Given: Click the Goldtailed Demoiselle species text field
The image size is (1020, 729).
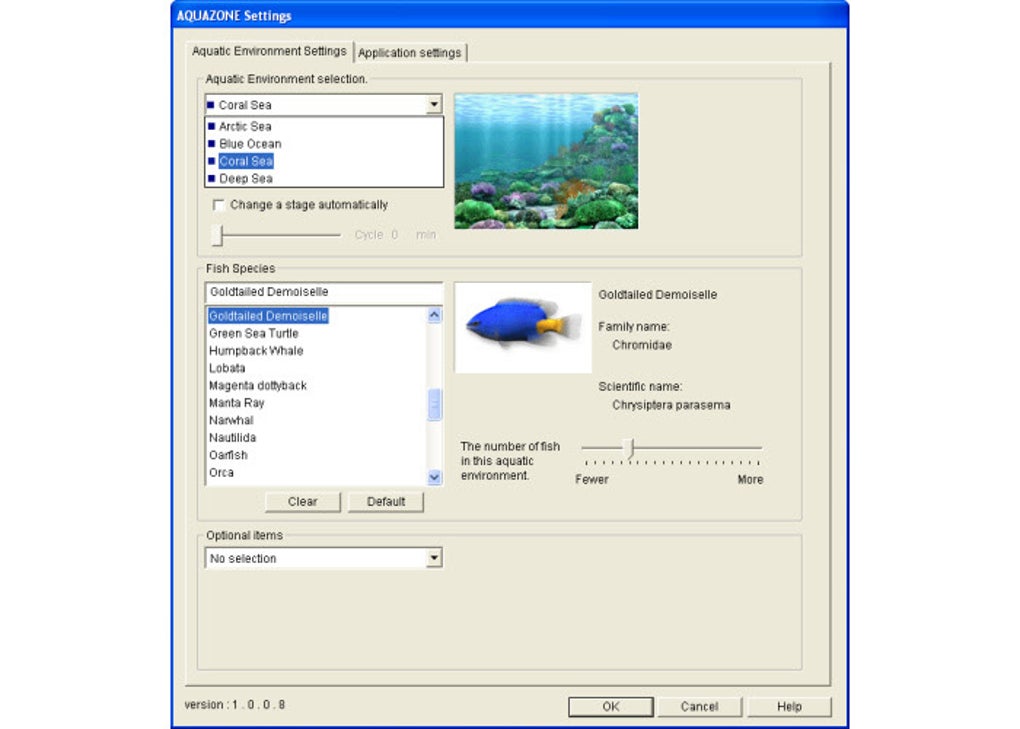Looking at the screenshot, I should (x=324, y=292).
